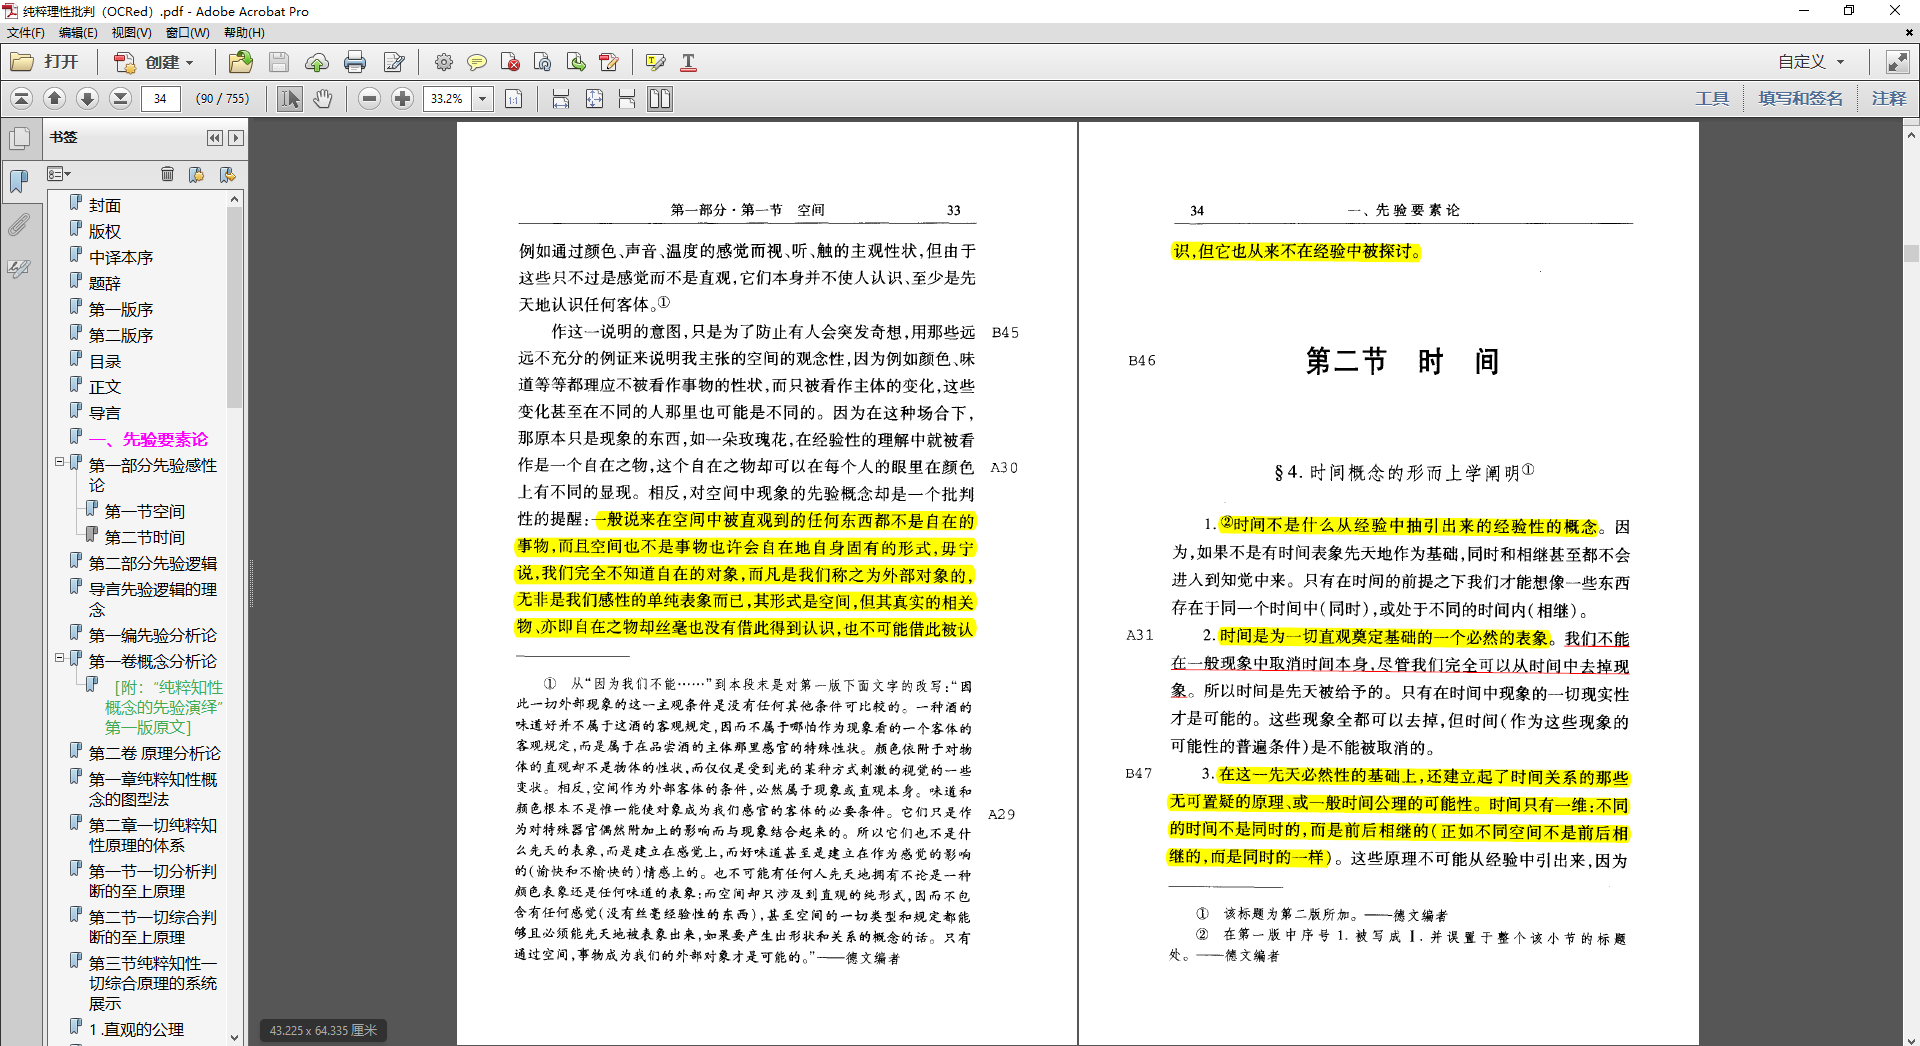Open the Attachments paperclip panel
1920x1046 pixels.
point(19,225)
